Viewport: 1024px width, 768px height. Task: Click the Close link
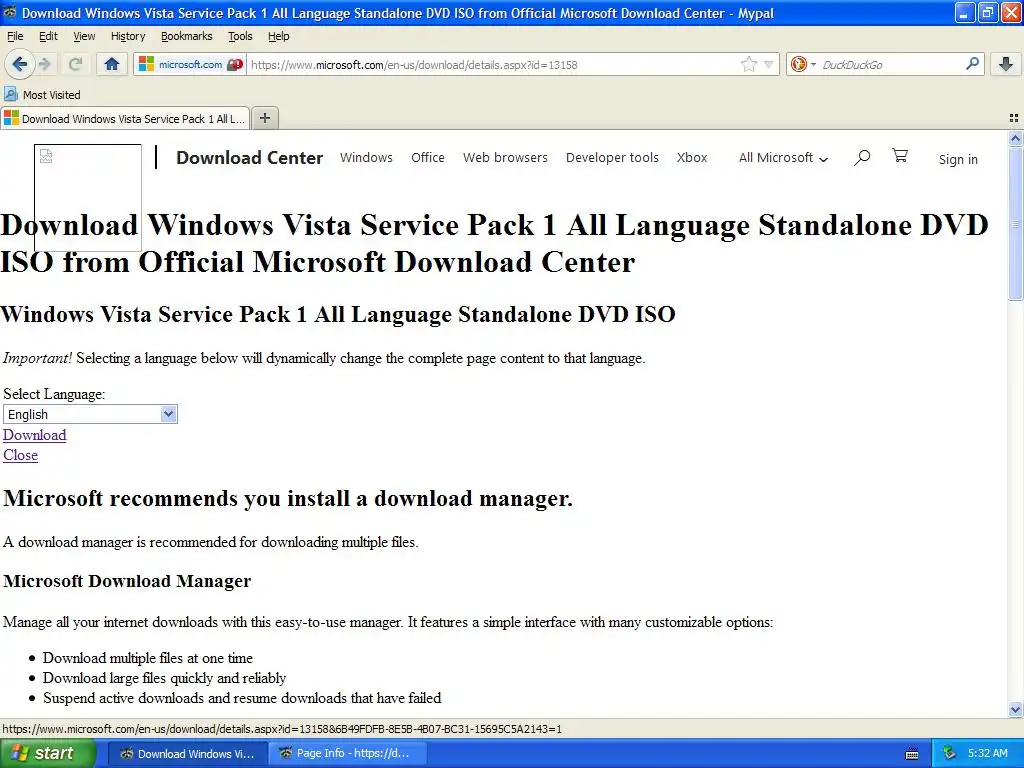coord(20,455)
